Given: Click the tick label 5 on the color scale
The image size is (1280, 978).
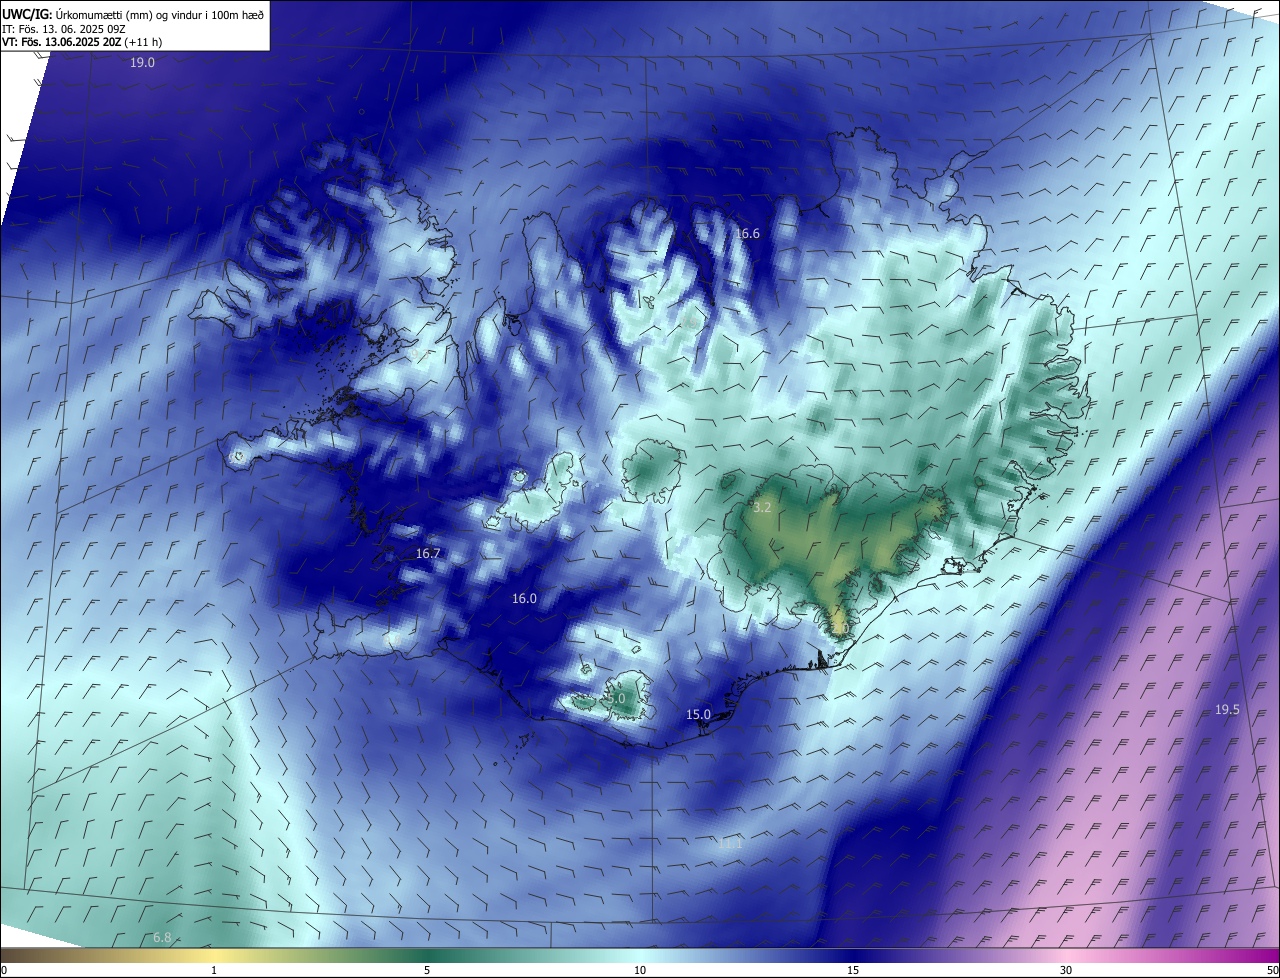Looking at the screenshot, I should [427, 970].
